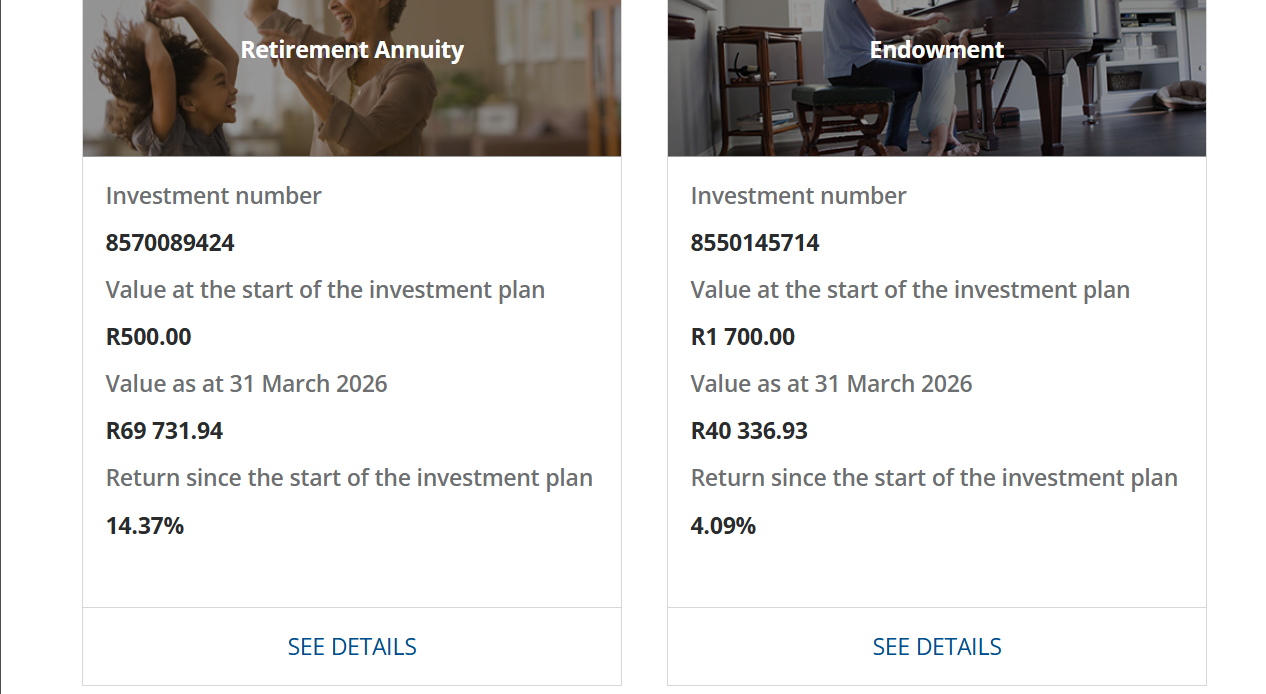
Task: Click Retirement Annuity's 'Value at the start' label
Action: (326, 290)
